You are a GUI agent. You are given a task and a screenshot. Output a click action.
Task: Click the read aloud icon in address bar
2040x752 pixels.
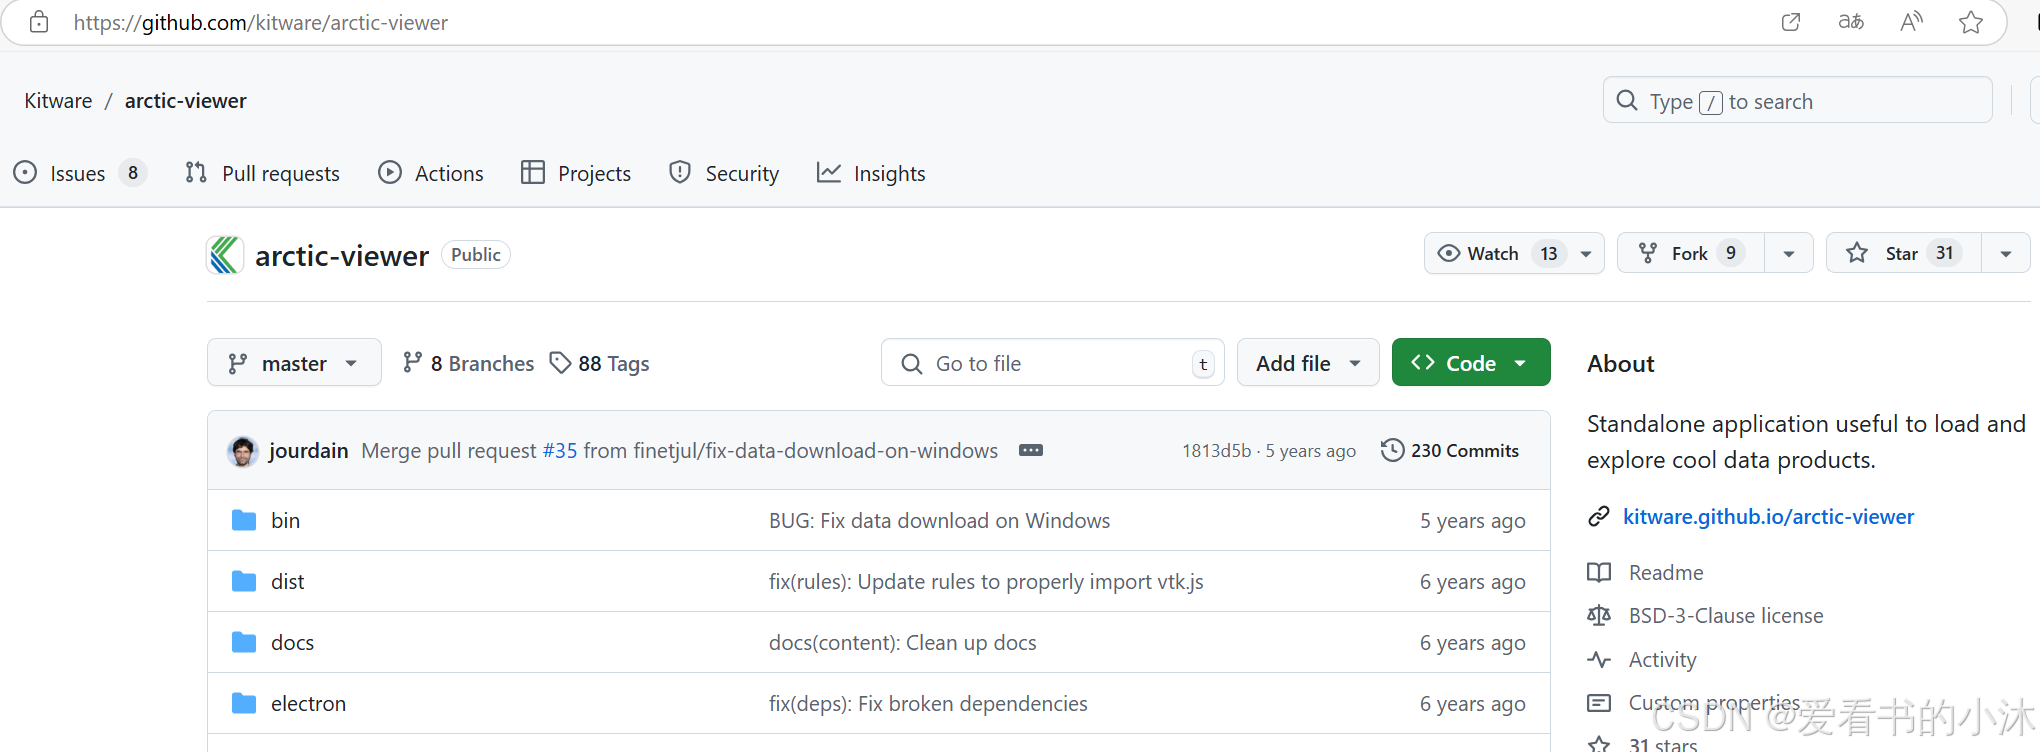click(x=1911, y=22)
